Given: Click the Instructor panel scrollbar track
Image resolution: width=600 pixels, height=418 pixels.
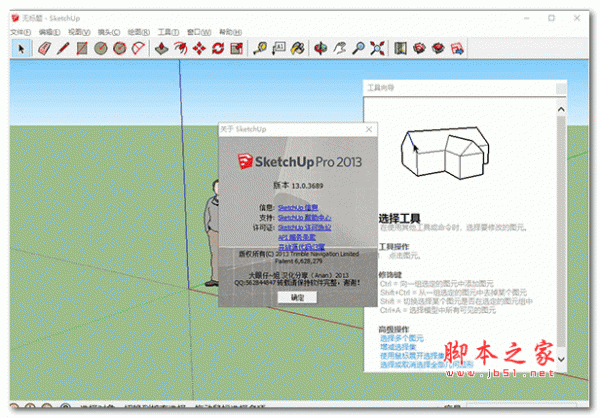Looking at the screenshot, I should tap(561, 233).
